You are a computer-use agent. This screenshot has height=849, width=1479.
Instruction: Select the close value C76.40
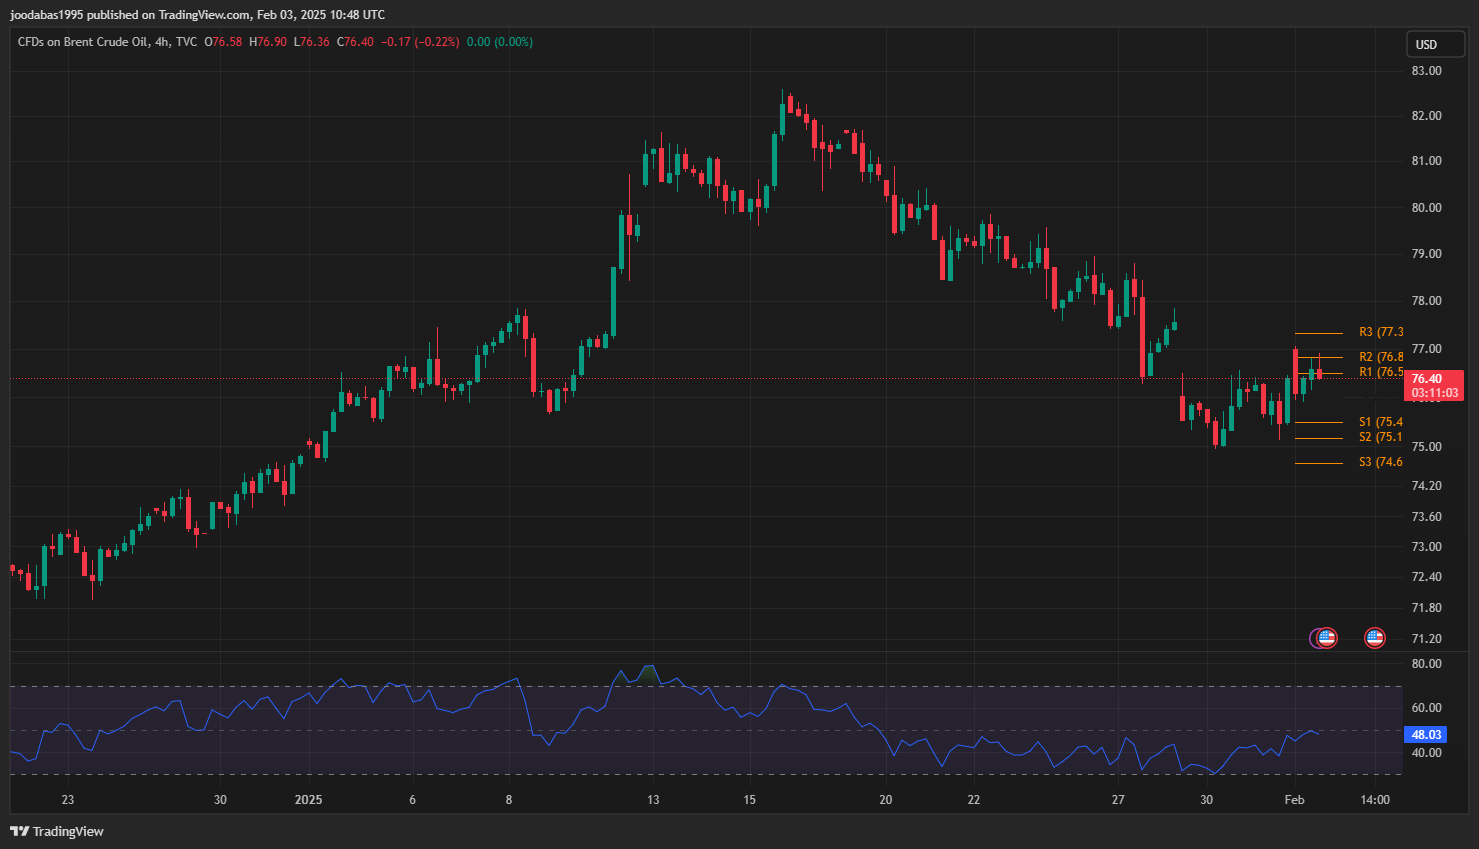point(355,42)
